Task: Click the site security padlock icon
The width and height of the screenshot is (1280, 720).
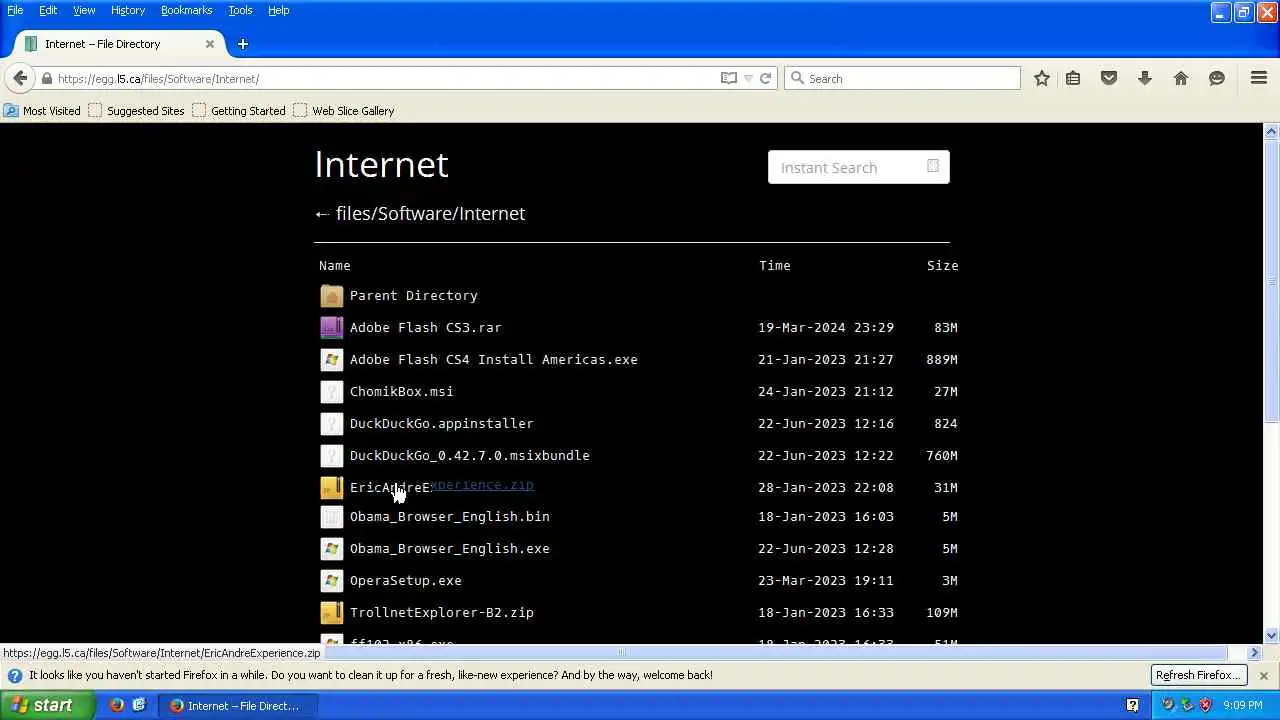Action: coord(46,78)
